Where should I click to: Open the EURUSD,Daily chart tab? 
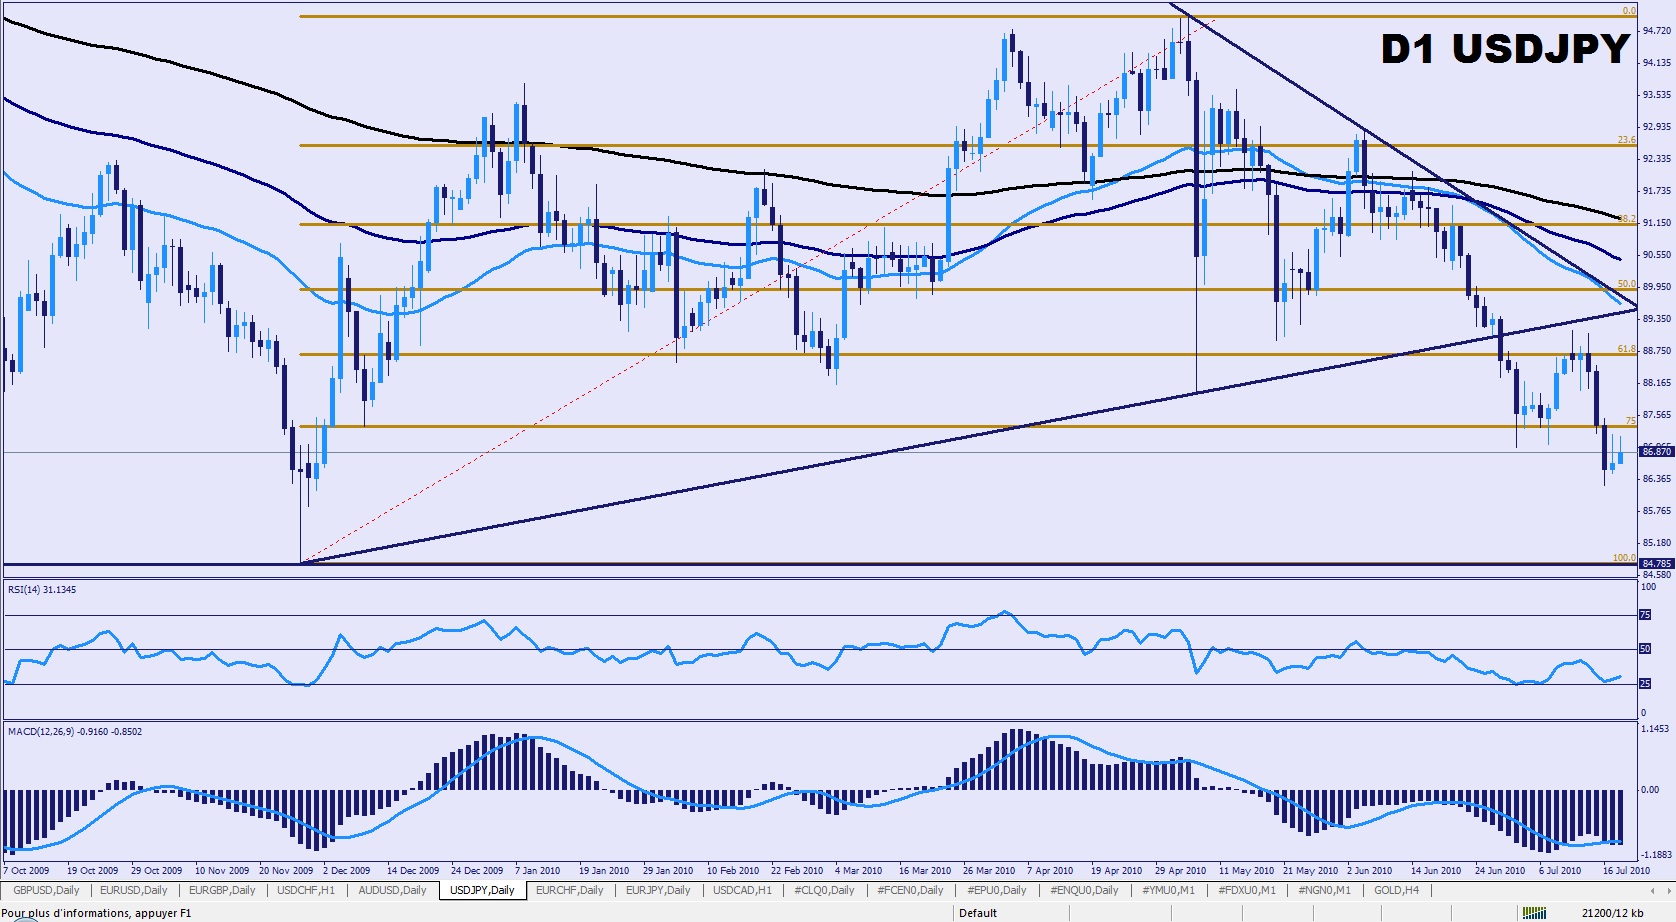coord(134,890)
